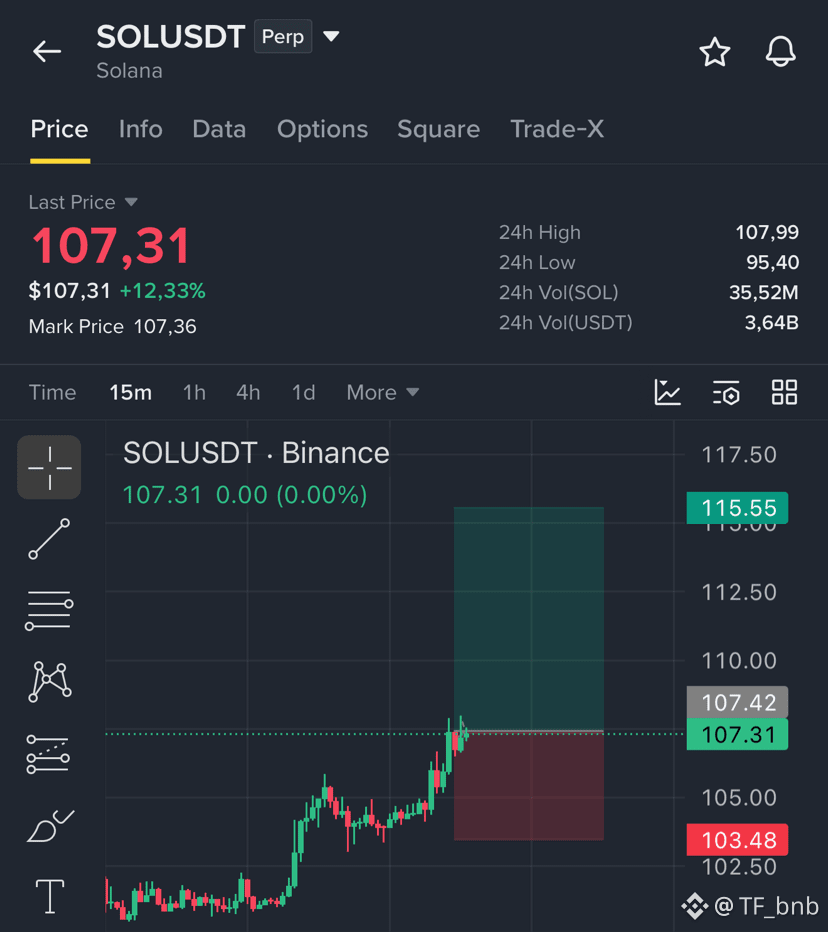Click the Mark Price 107,36 text
This screenshot has height=932, width=828.
tap(112, 326)
